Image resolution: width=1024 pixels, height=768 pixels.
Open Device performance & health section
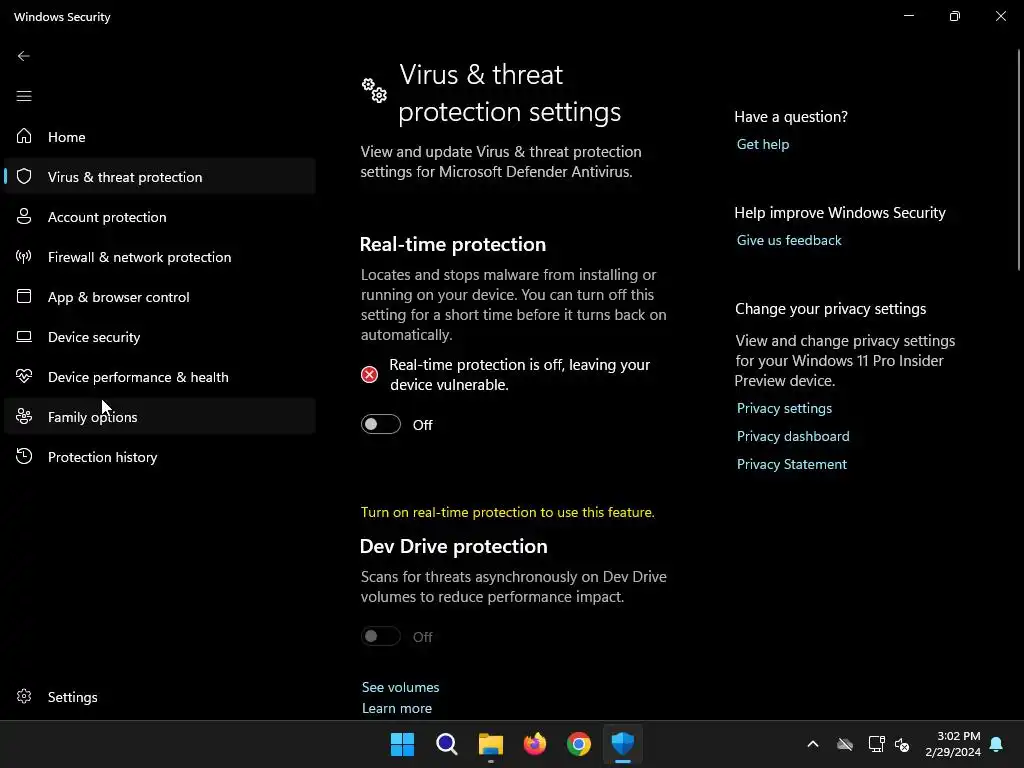pos(159,376)
